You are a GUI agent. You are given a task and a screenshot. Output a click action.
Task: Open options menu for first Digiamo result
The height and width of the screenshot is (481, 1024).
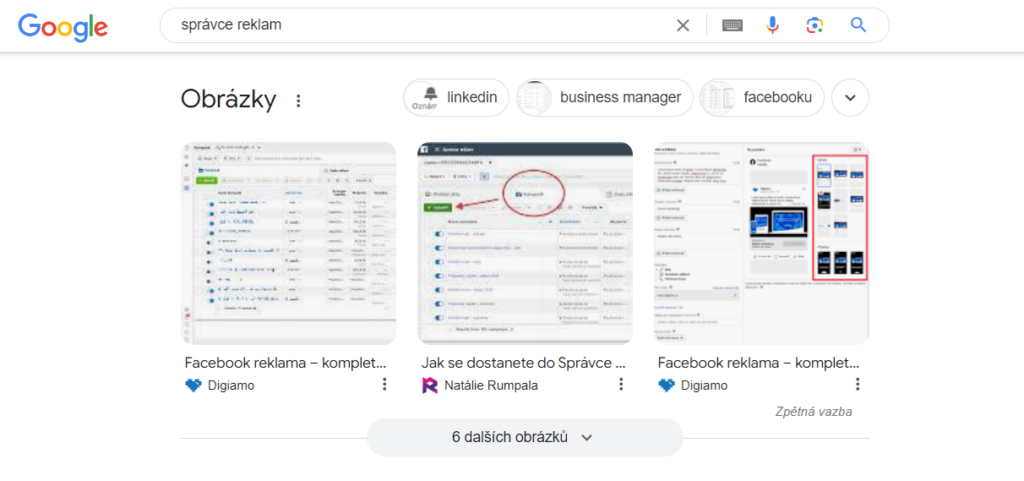[385, 384]
